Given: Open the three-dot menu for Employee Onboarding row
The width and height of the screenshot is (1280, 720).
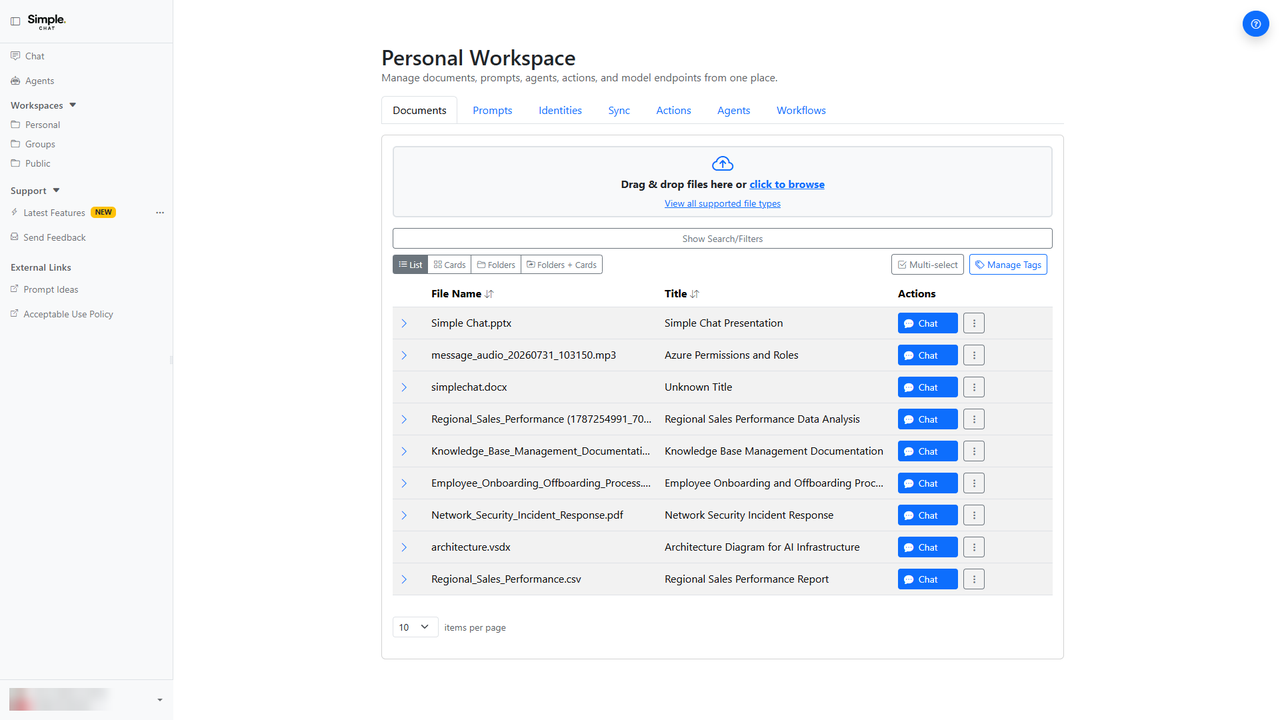Looking at the screenshot, I should (x=974, y=483).
